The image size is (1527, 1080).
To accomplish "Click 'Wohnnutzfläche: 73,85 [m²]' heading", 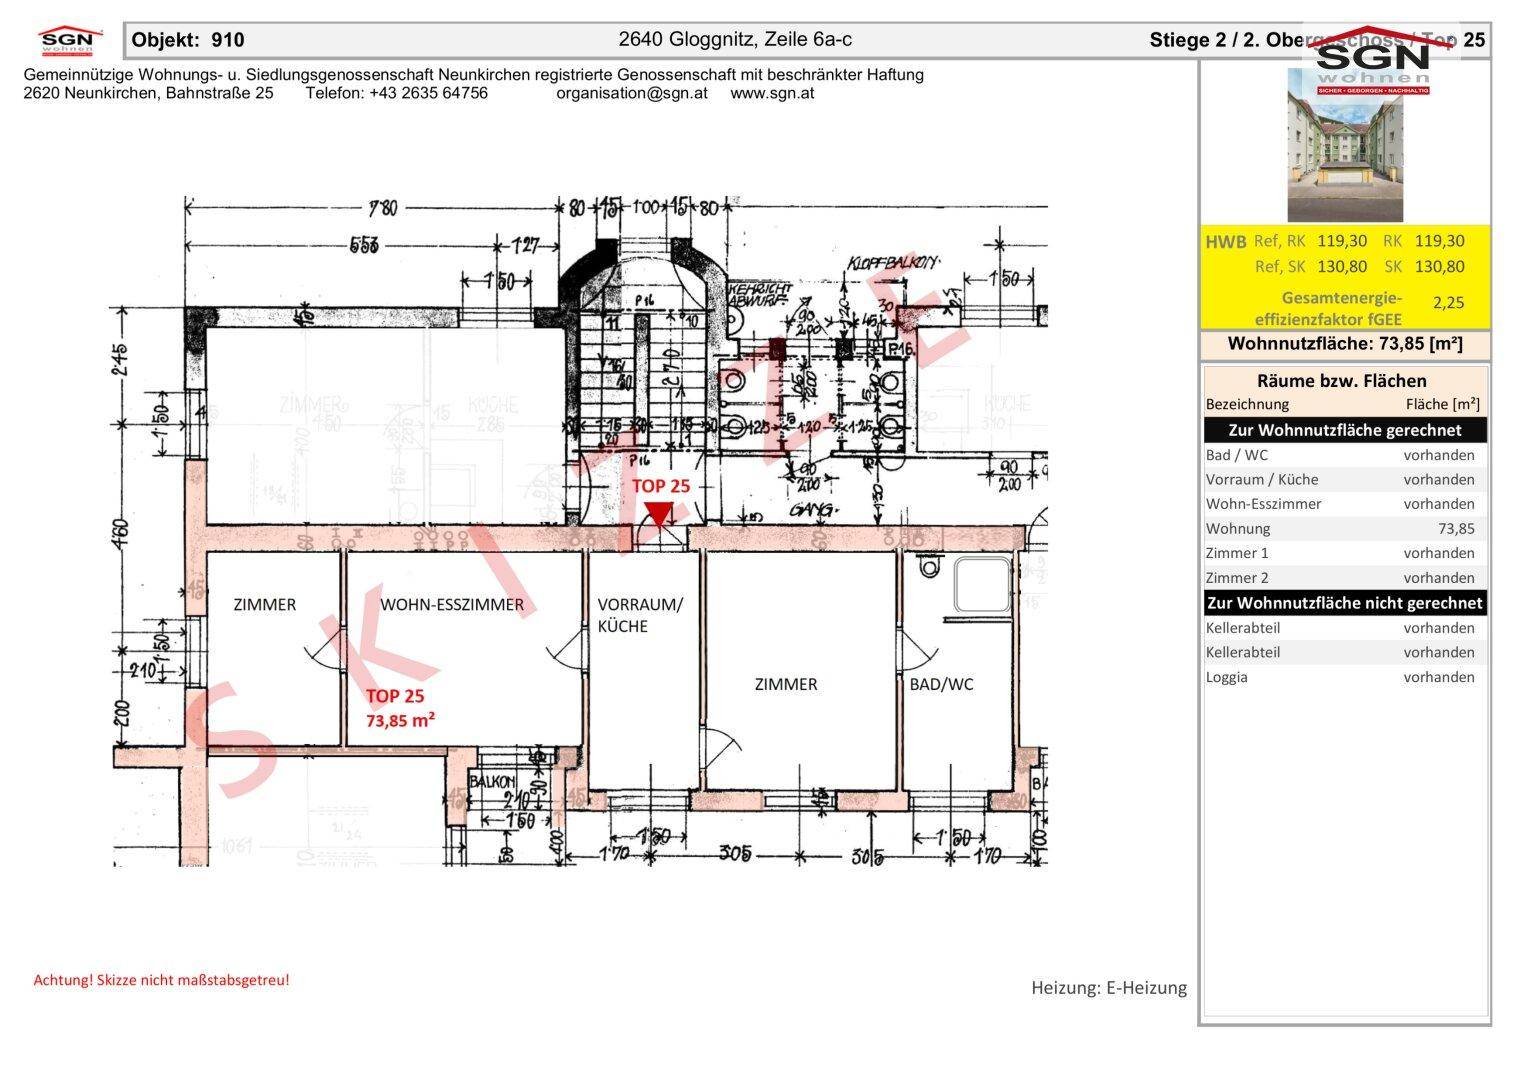I will (x=1345, y=344).
